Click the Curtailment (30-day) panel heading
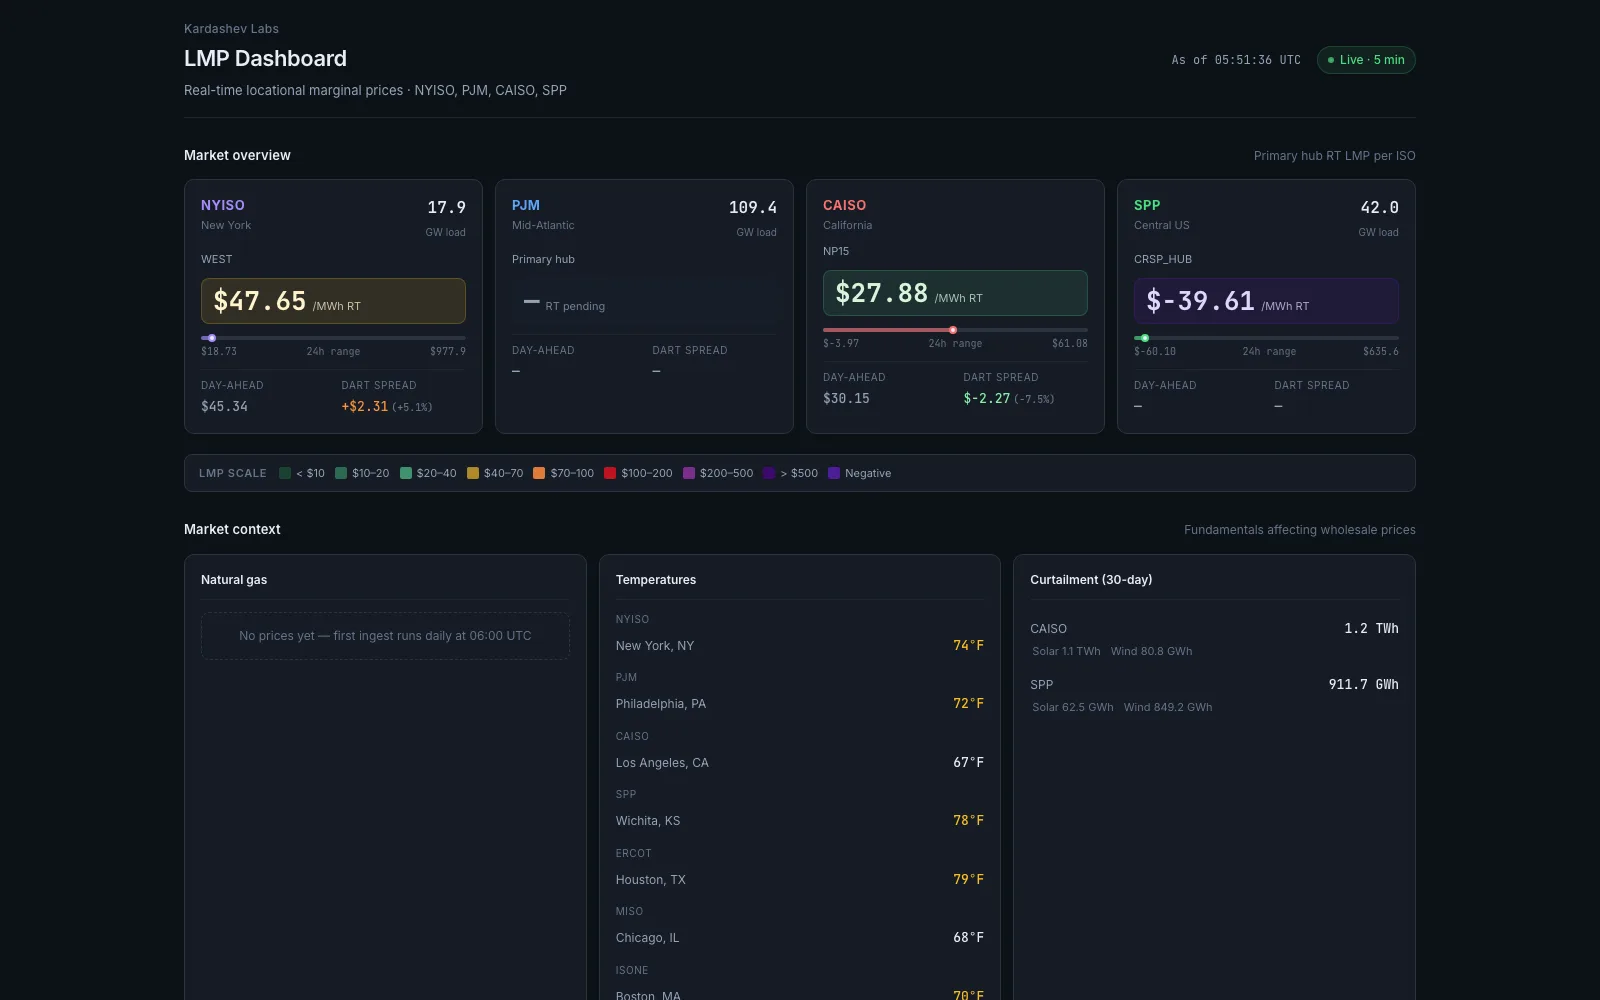 pyautogui.click(x=1091, y=580)
